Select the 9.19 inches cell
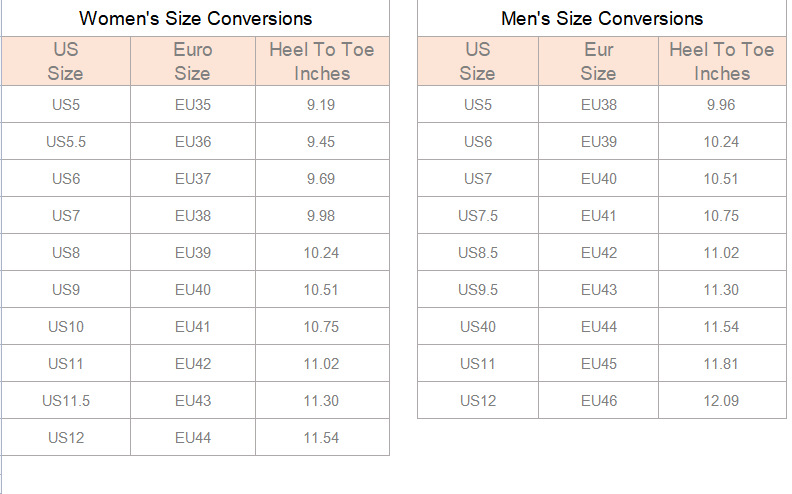This screenshot has width=792, height=494. click(x=321, y=105)
